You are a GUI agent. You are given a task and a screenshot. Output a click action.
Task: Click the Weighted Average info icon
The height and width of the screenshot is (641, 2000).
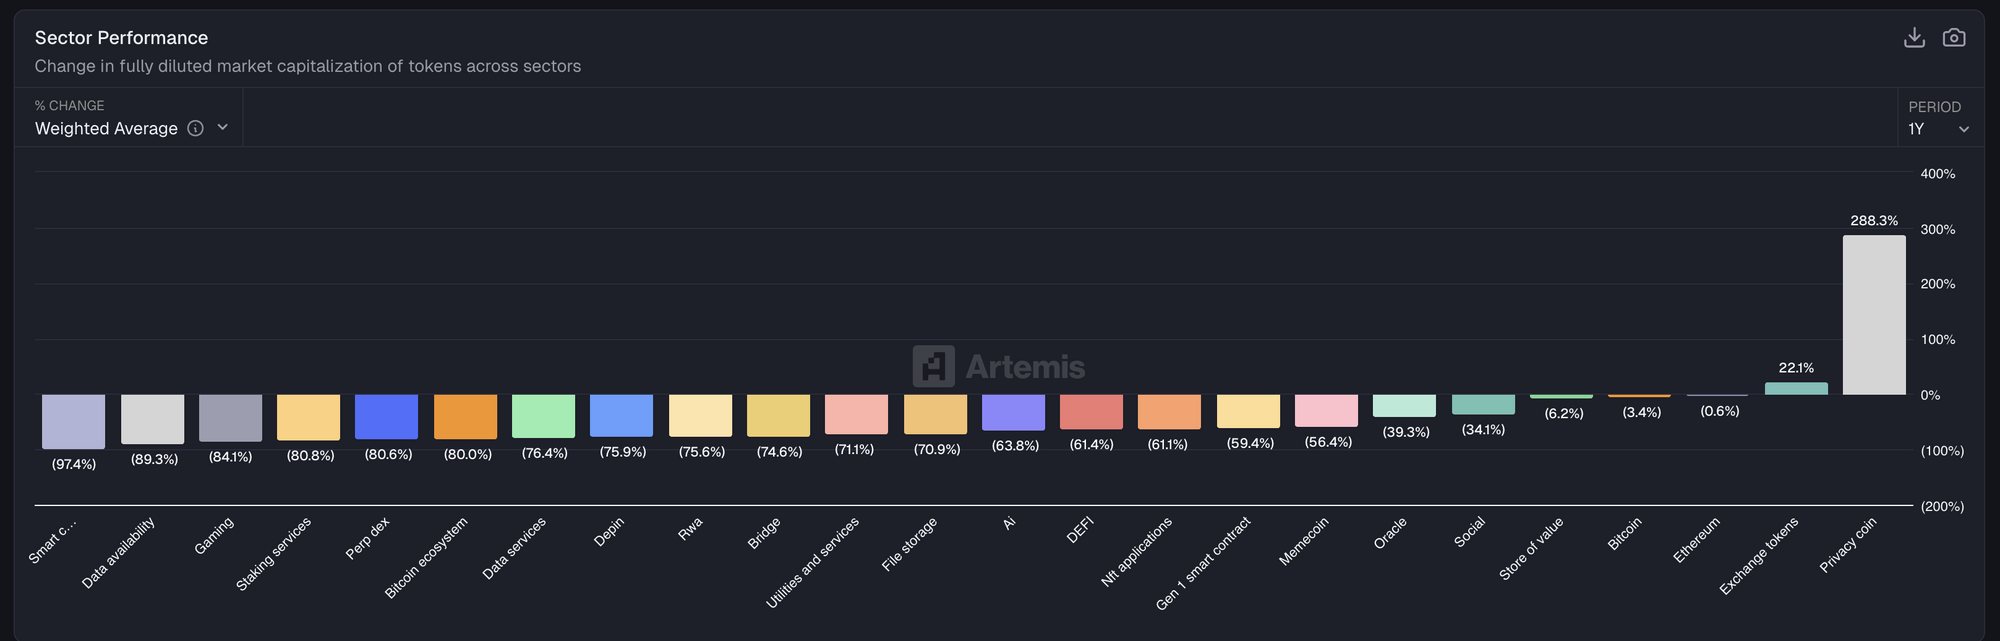[196, 128]
